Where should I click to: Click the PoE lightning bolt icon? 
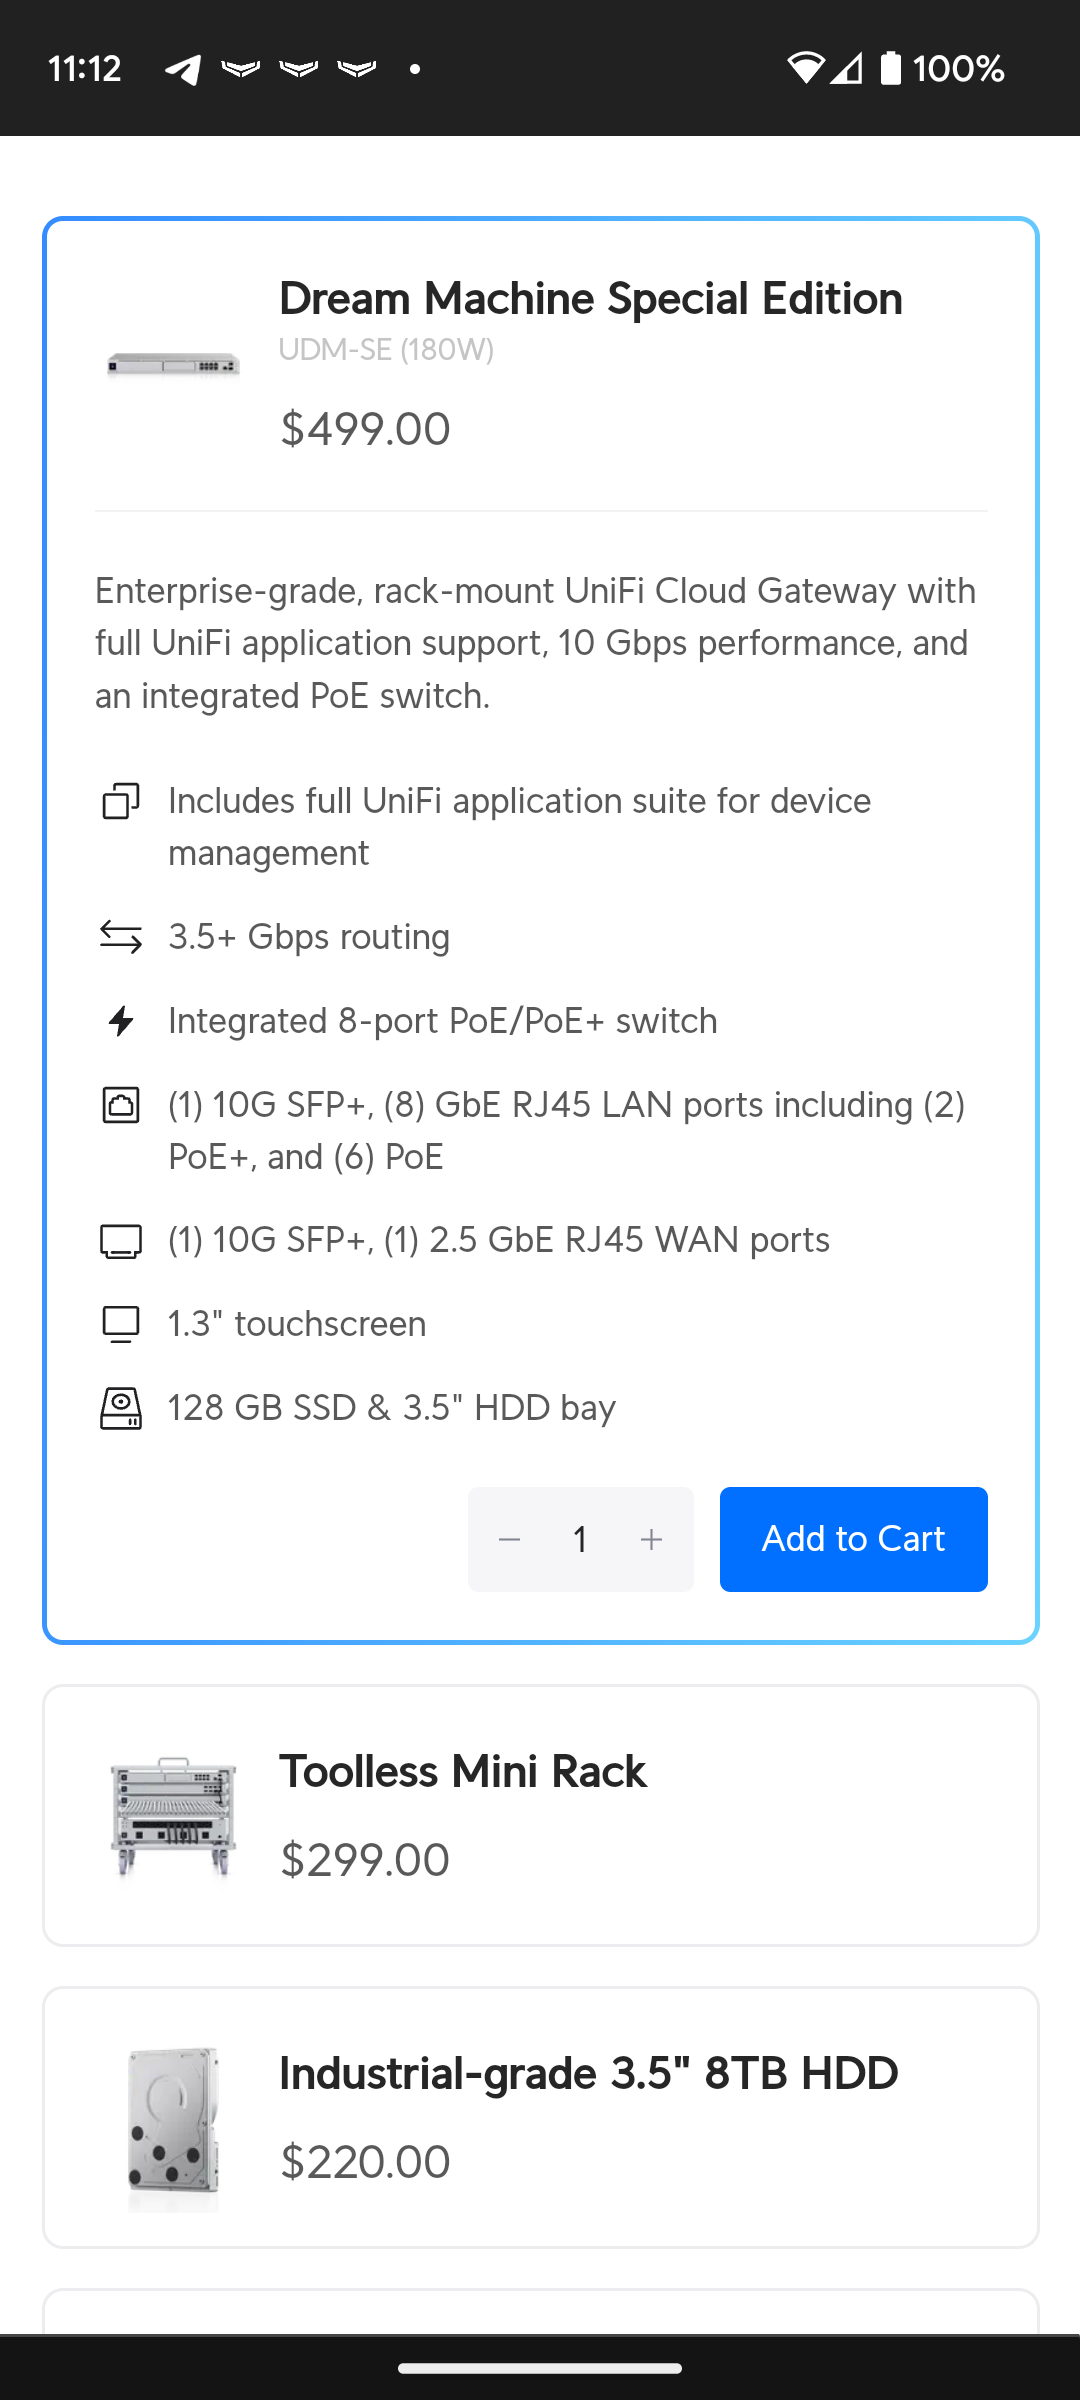click(x=121, y=1021)
